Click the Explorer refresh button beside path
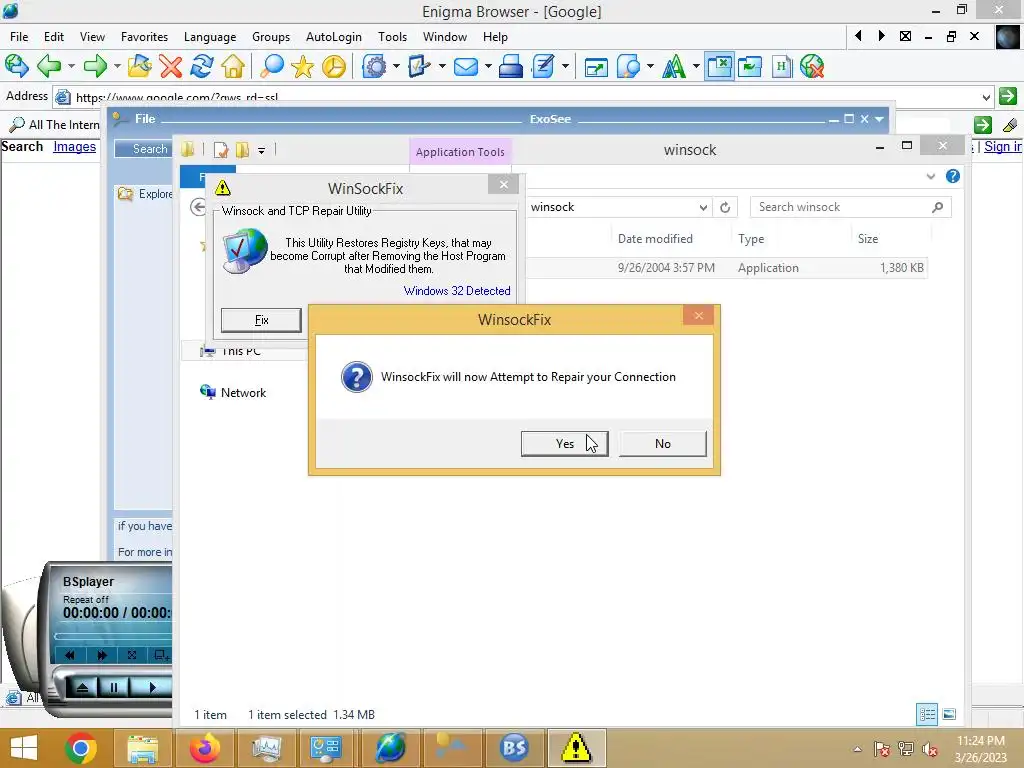Viewport: 1024px width, 768px height. tap(725, 208)
